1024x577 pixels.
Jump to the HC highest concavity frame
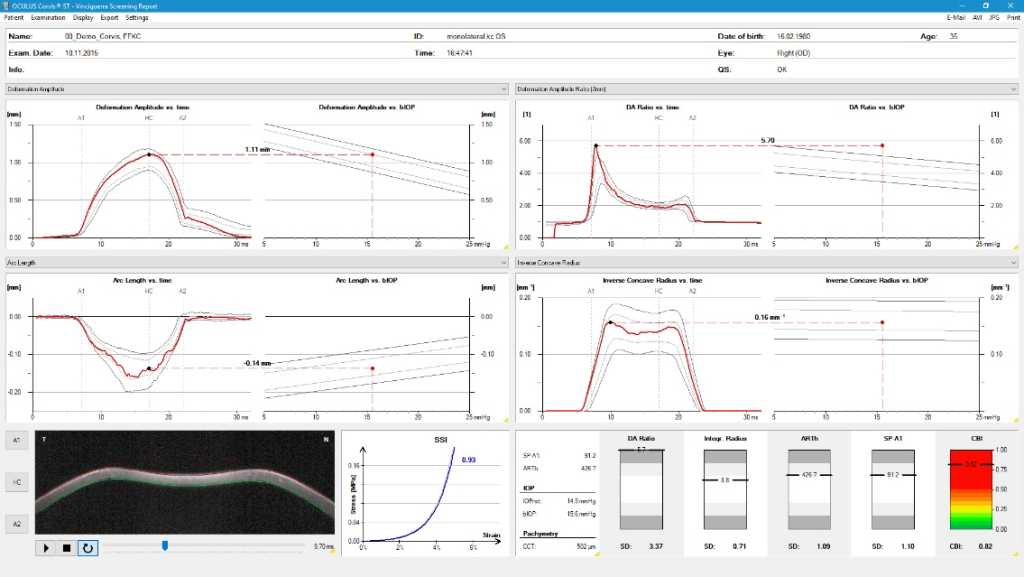17,481
